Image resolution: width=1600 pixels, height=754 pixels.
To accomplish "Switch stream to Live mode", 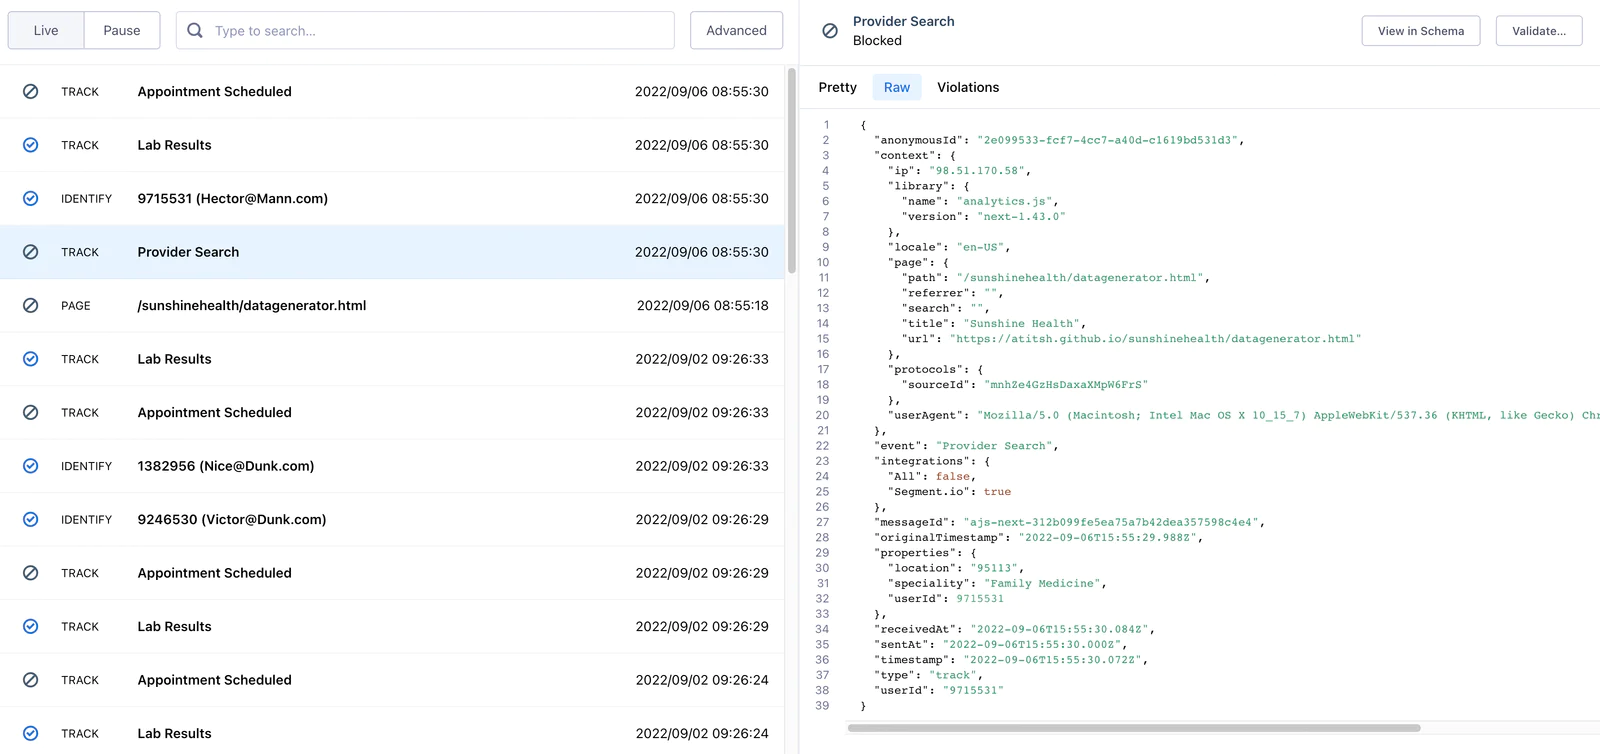I will coord(46,31).
